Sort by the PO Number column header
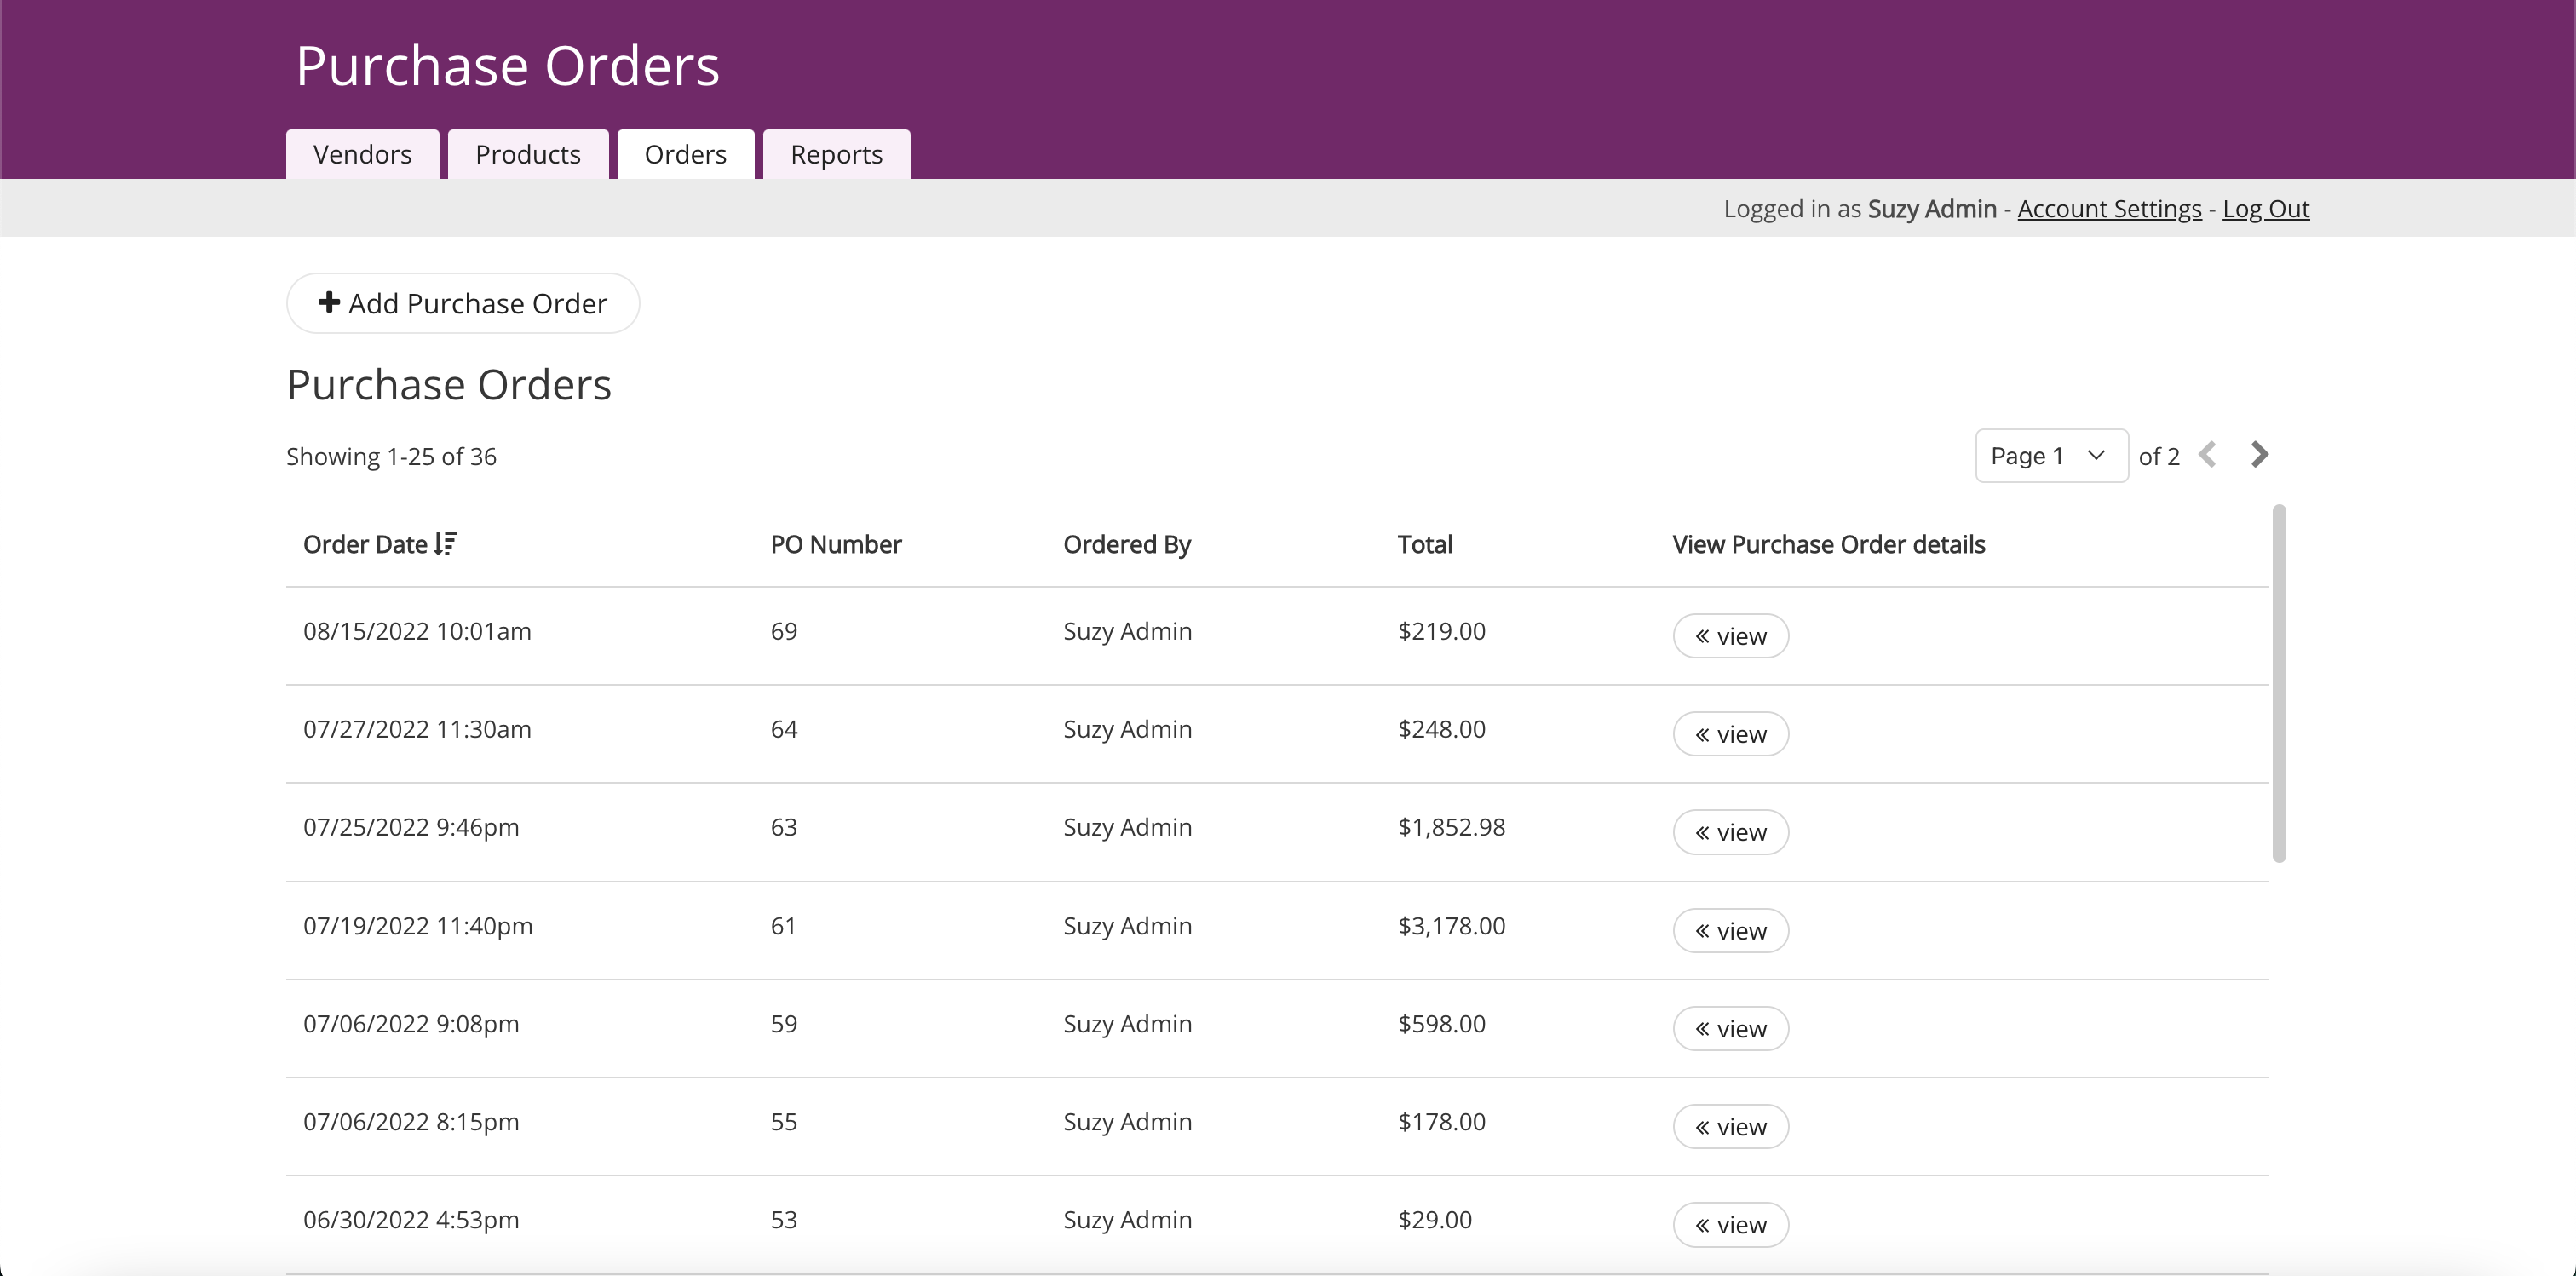The image size is (2576, 1276). coord(835,545)
